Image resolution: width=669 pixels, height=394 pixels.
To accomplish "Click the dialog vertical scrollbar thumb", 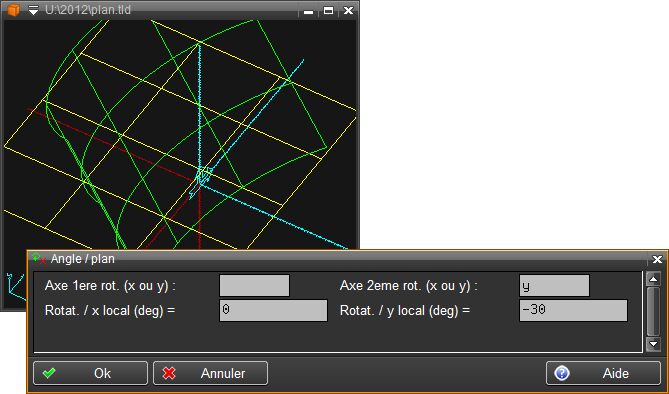I will tap(654, 311).
